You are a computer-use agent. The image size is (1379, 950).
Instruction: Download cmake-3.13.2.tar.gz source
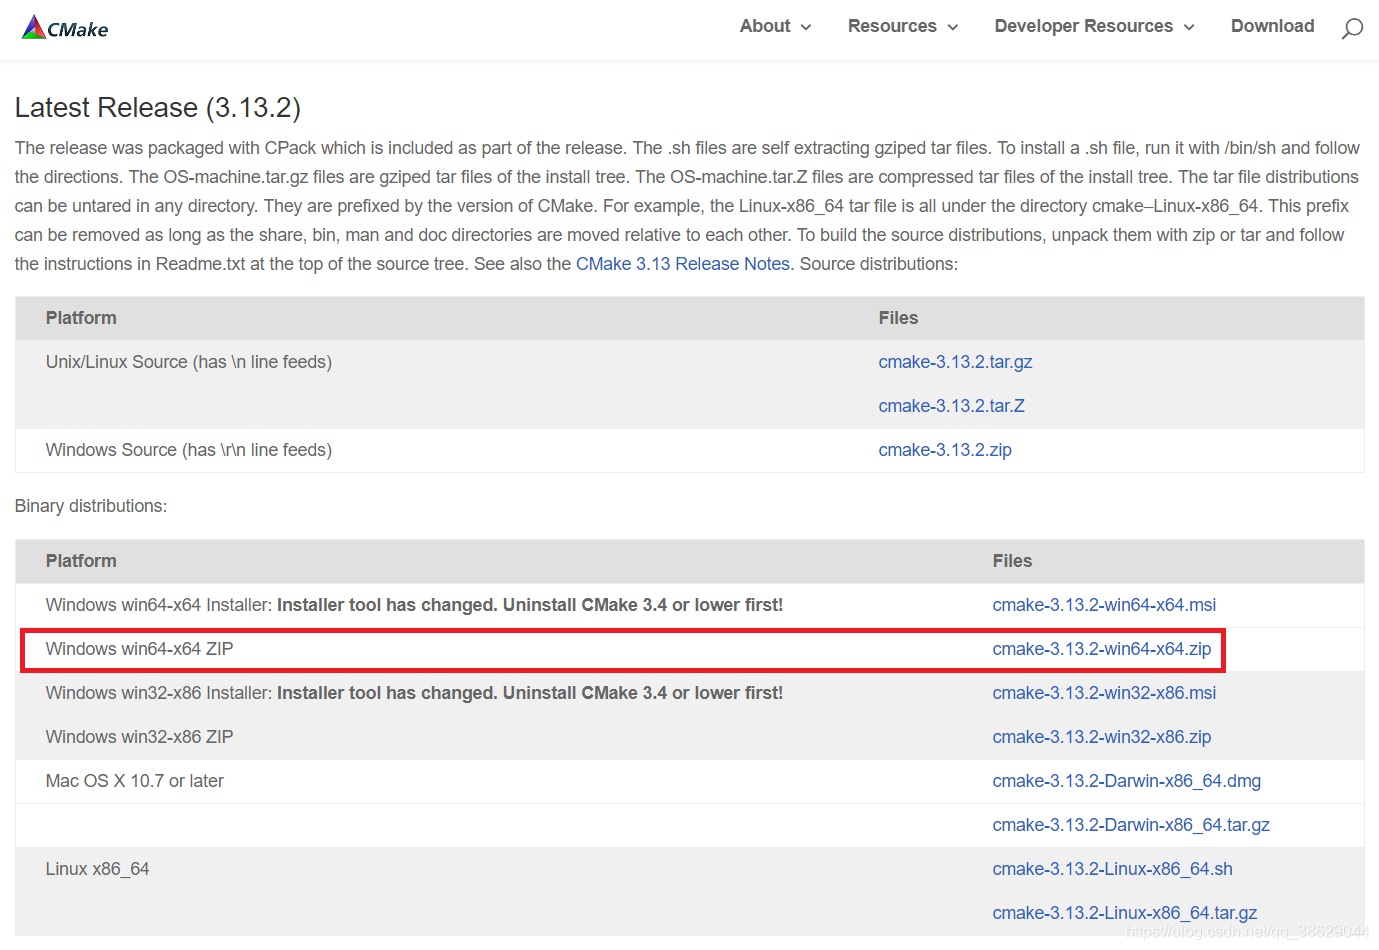pos(955,362)
